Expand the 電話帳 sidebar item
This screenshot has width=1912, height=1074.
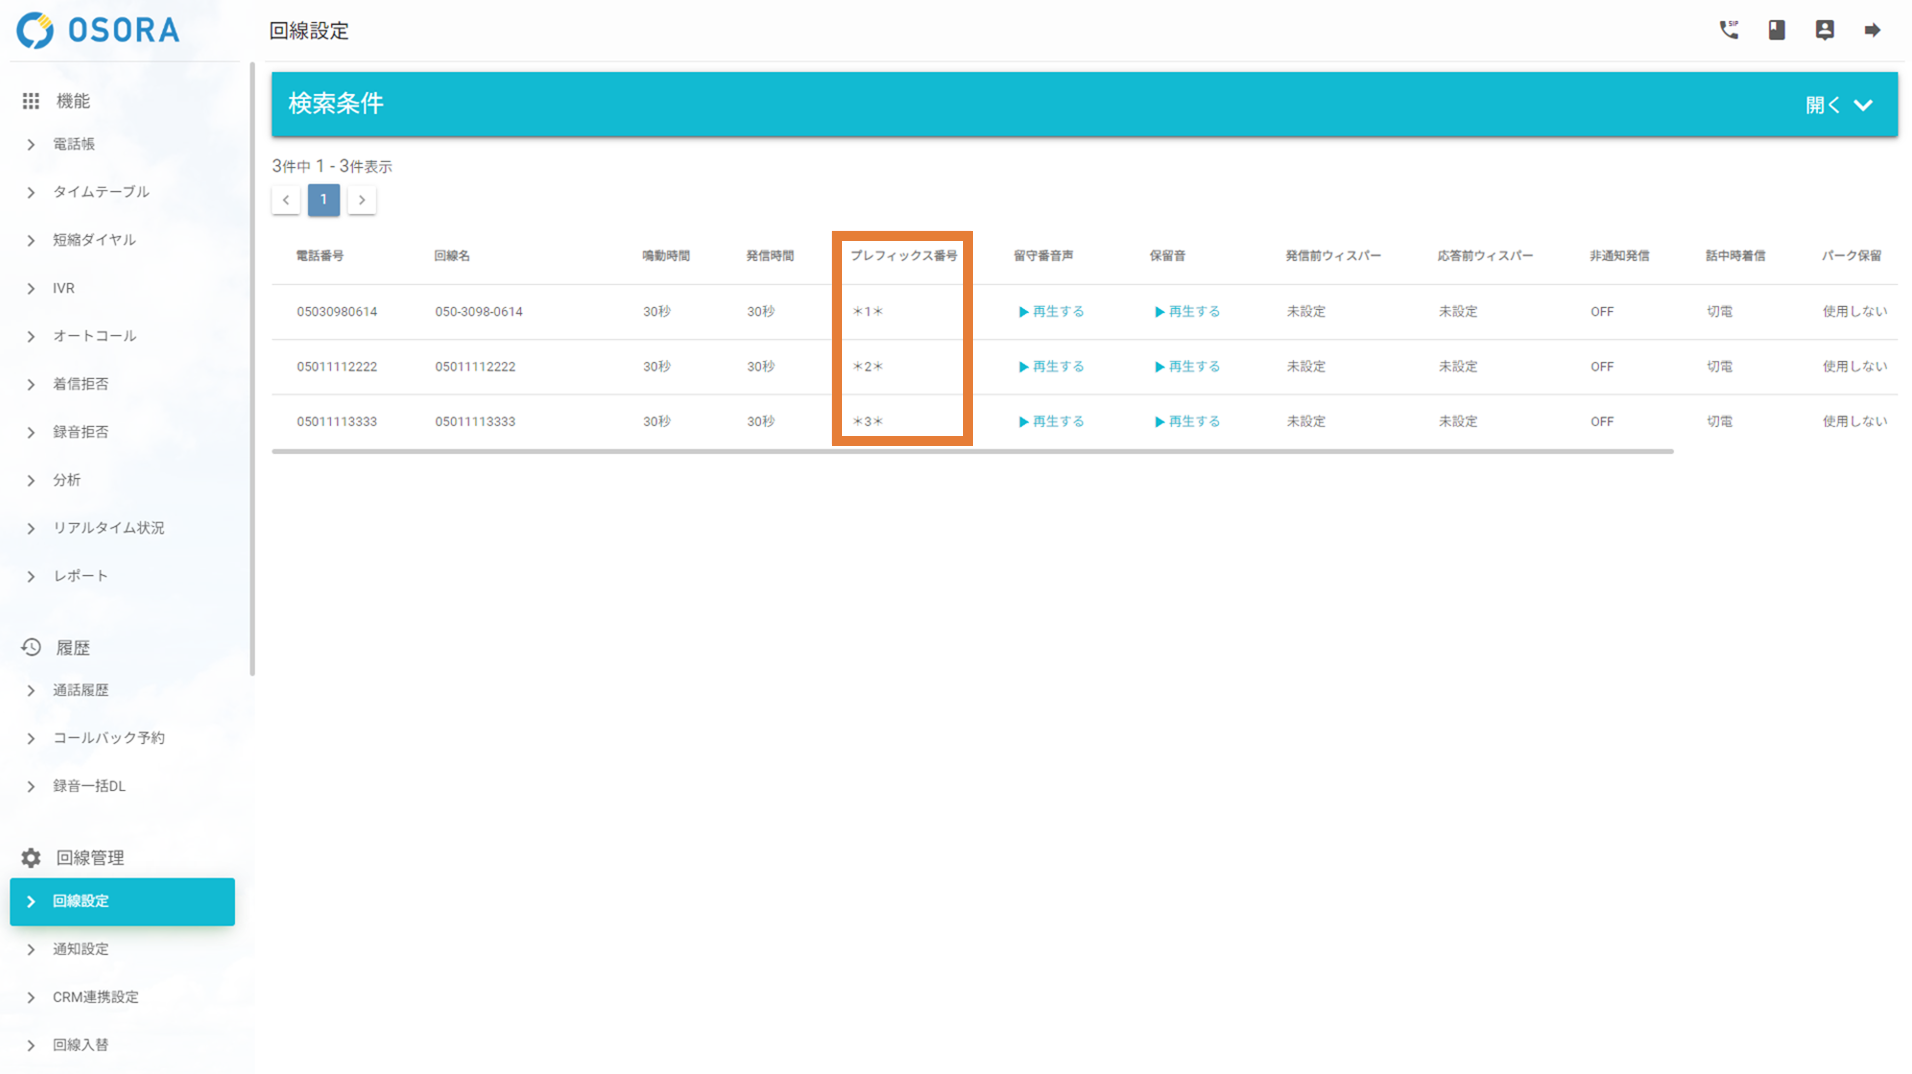pos(74,144)
